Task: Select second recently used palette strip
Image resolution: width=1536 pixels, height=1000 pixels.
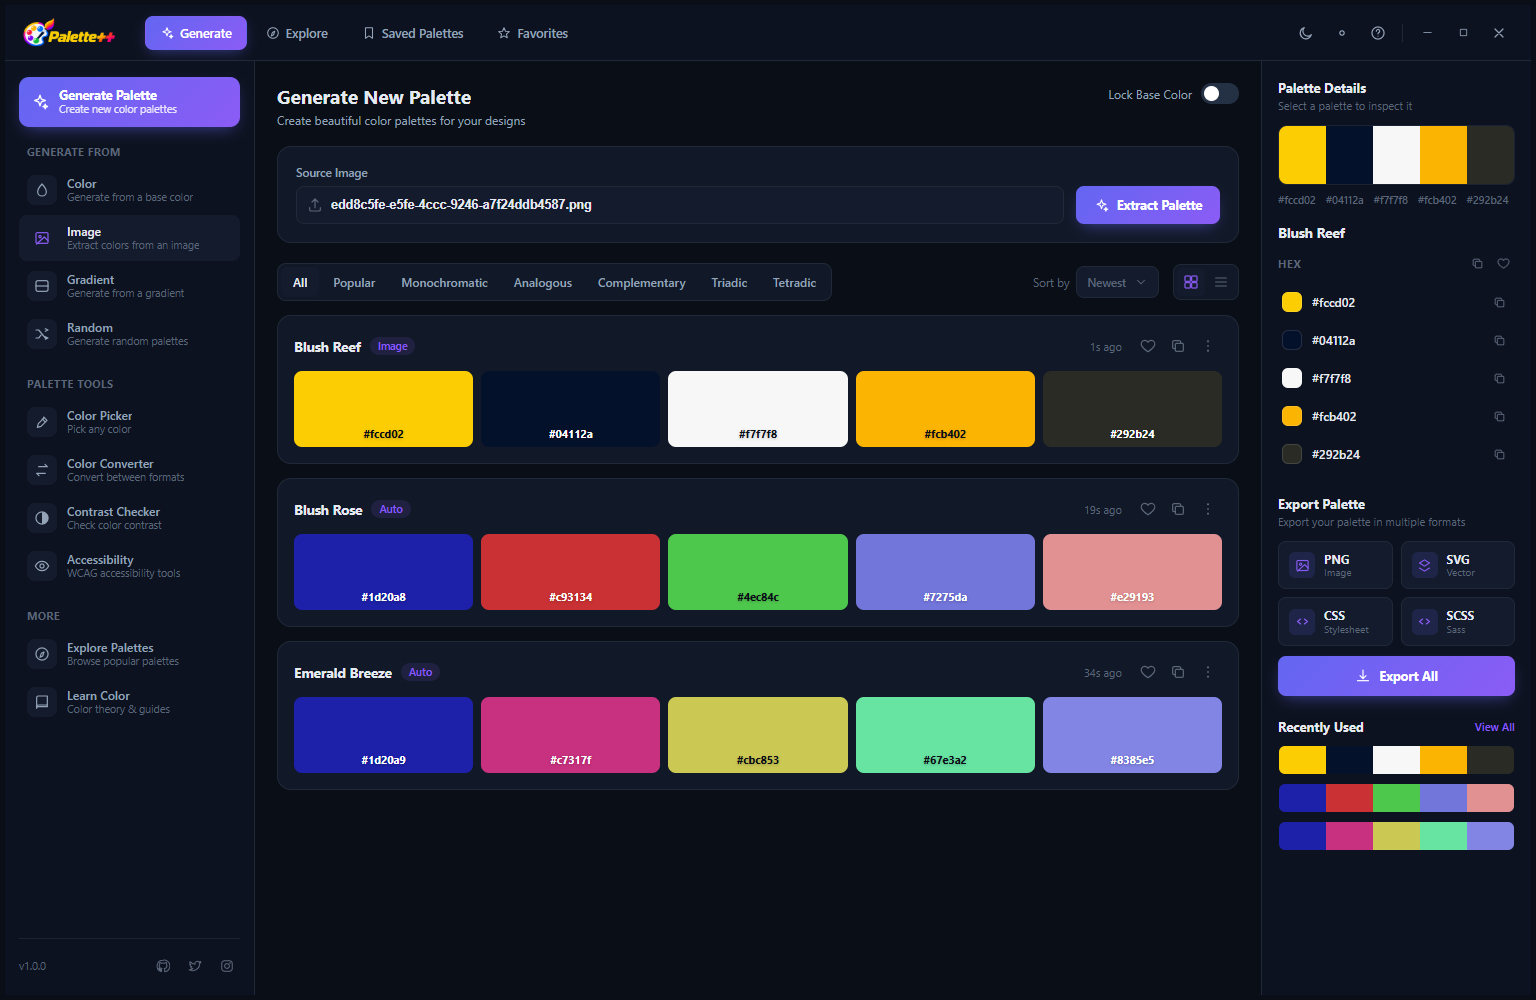Action: pyautogui.click(x=1396, y=798)
